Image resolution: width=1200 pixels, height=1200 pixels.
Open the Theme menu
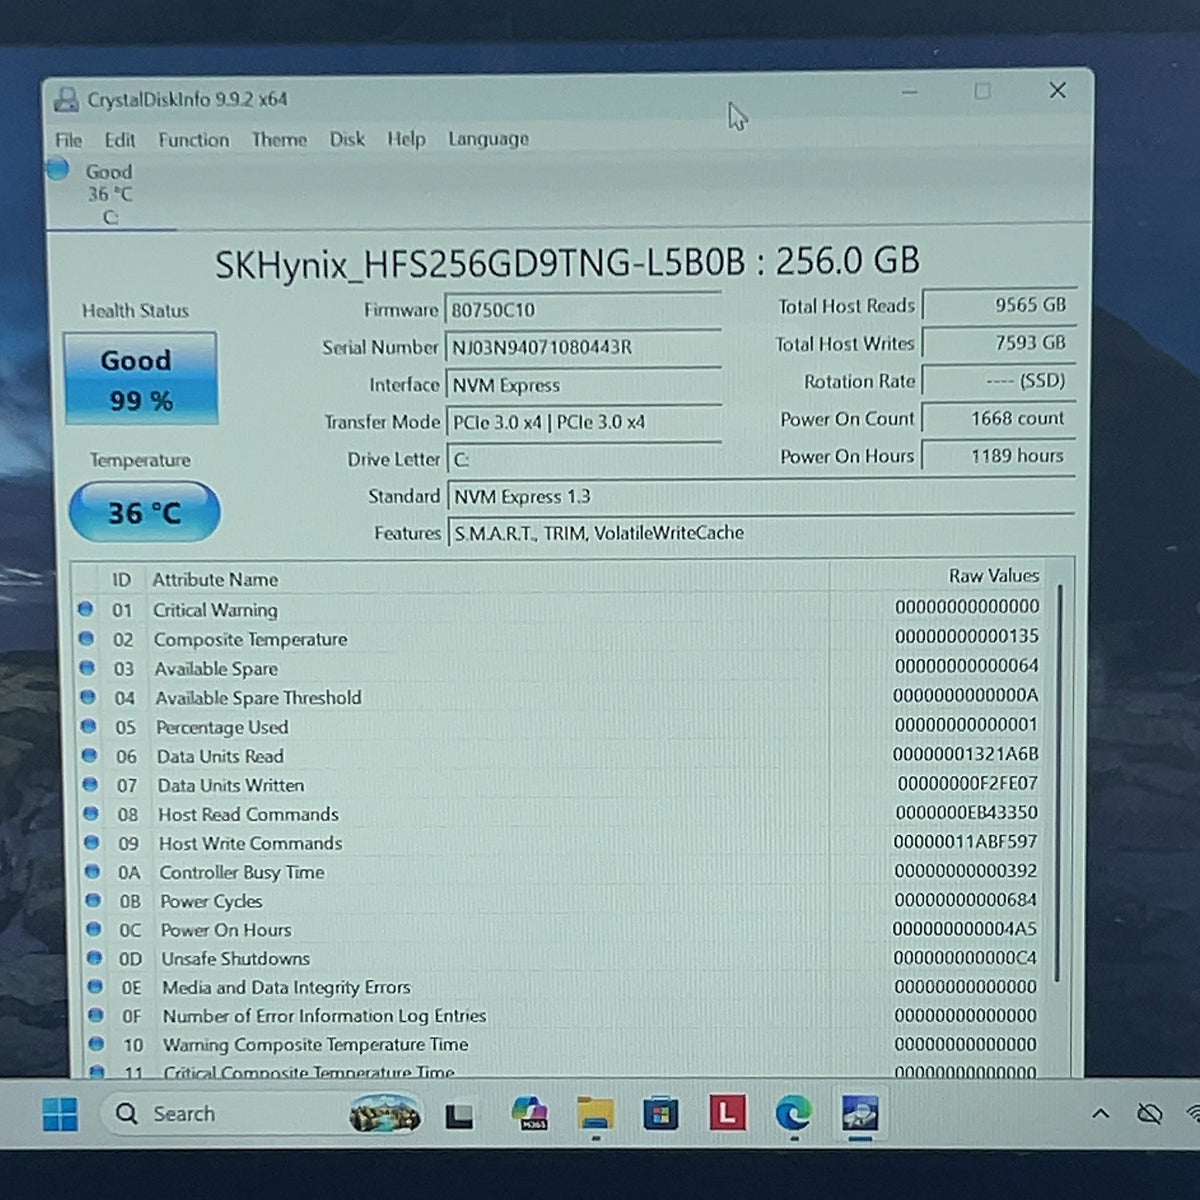(279, 139)
